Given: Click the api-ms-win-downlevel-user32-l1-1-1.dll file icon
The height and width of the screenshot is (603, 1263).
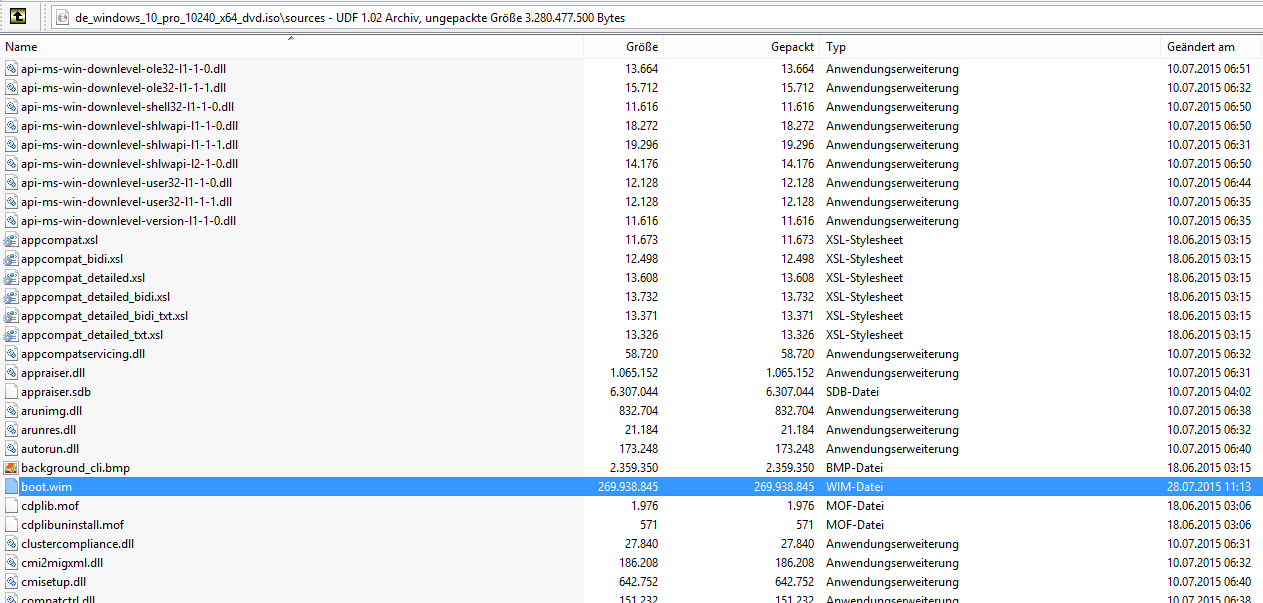Looking at the screenshot, I should tap(11, 202).
